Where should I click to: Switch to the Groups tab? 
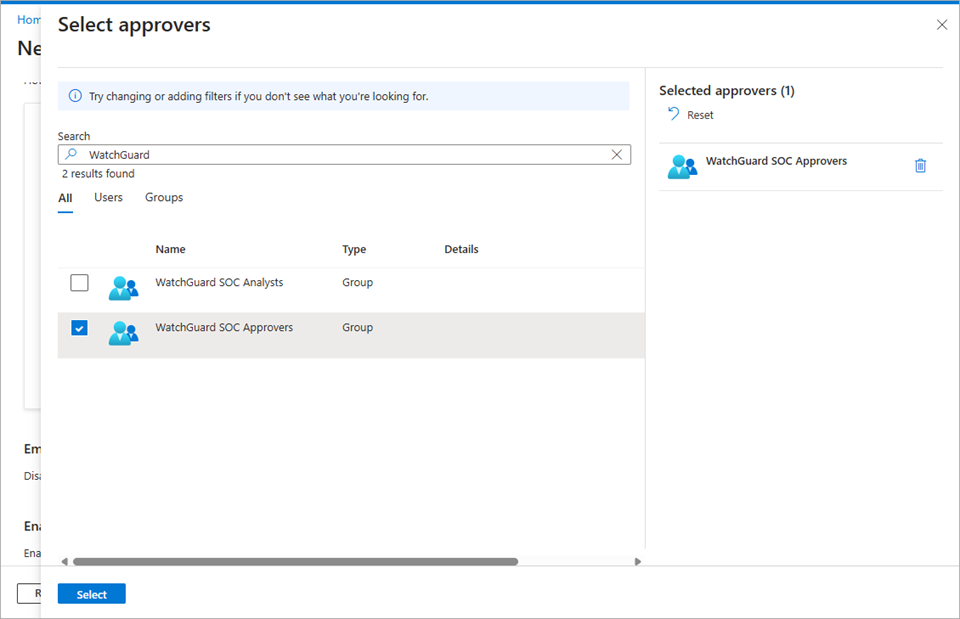point(163,197)
